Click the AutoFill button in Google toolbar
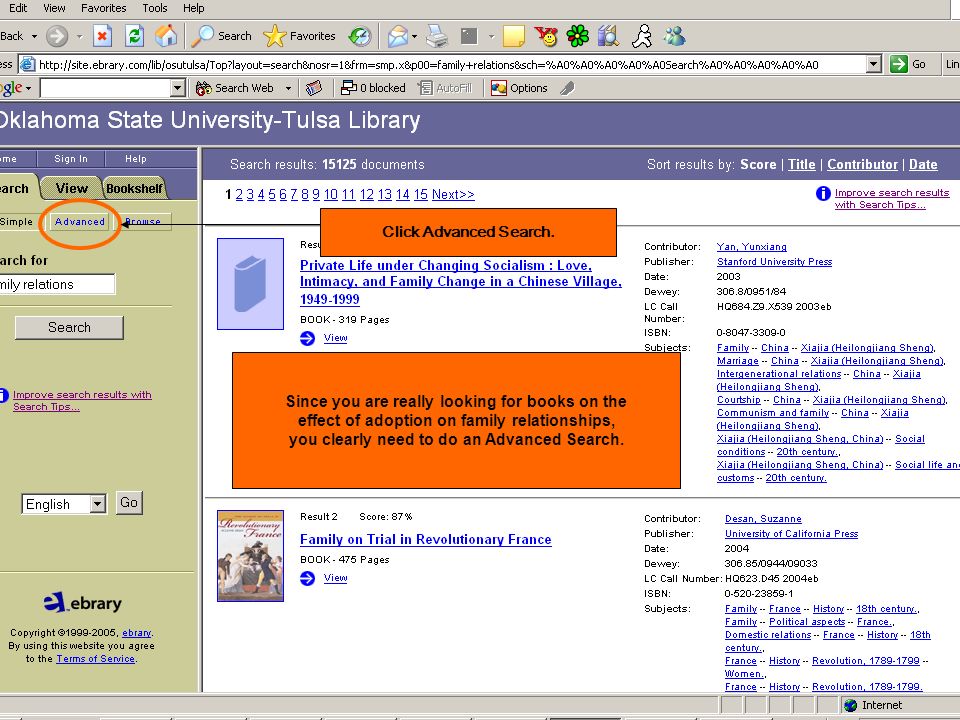960x720 pixels. (x=445, y=88)
